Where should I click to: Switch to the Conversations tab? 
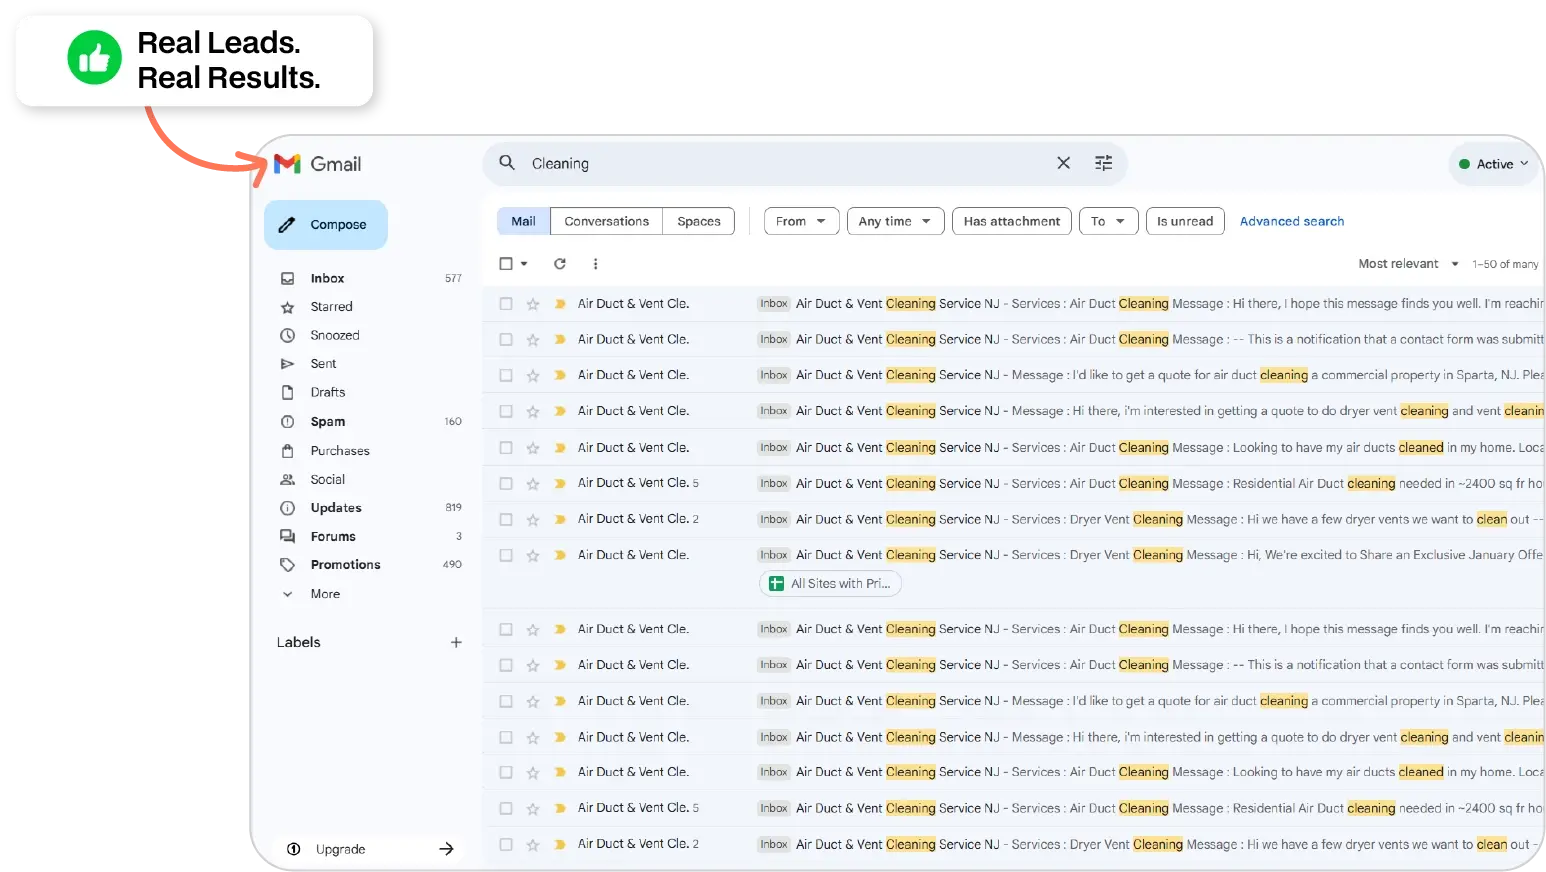click(605, 220)
